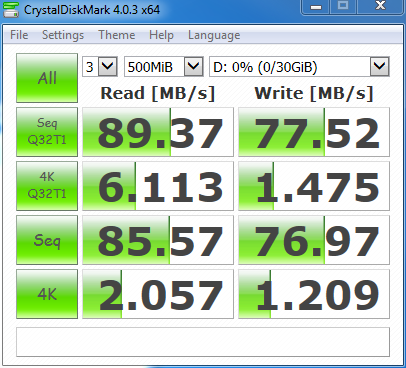Open the Help menu
The height and width of the screenshot is (368, 406).
(161, 35)
